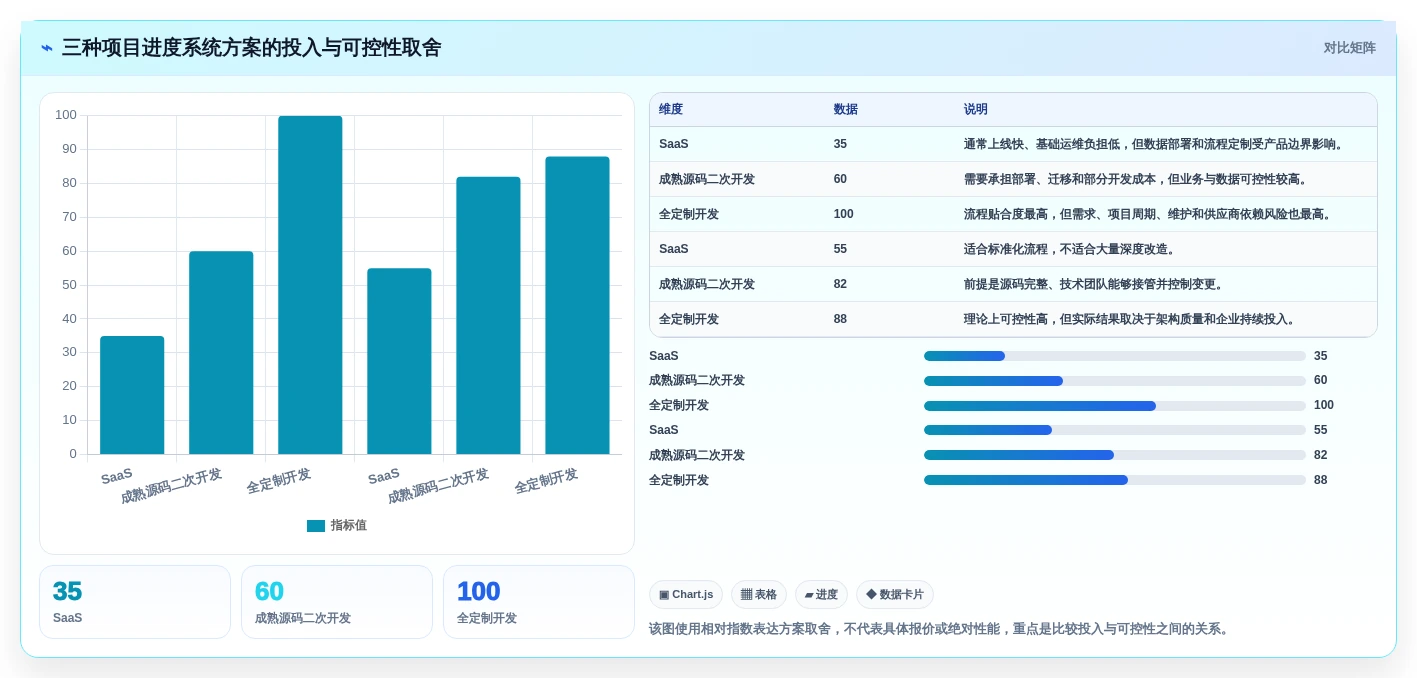
Task: Click the 数据卡片 tag chip
Action: coord(895,595)
